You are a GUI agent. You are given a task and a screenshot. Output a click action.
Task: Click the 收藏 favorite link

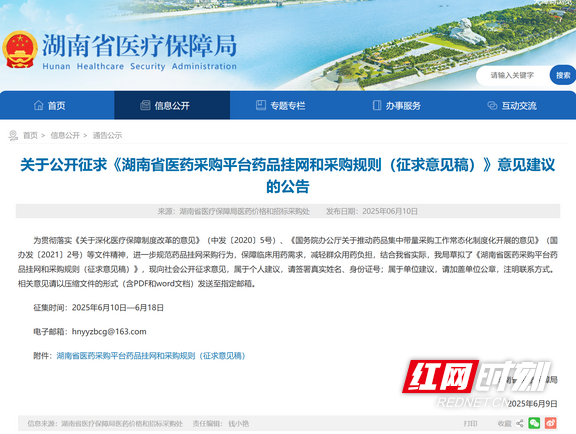tap(504, 423)
